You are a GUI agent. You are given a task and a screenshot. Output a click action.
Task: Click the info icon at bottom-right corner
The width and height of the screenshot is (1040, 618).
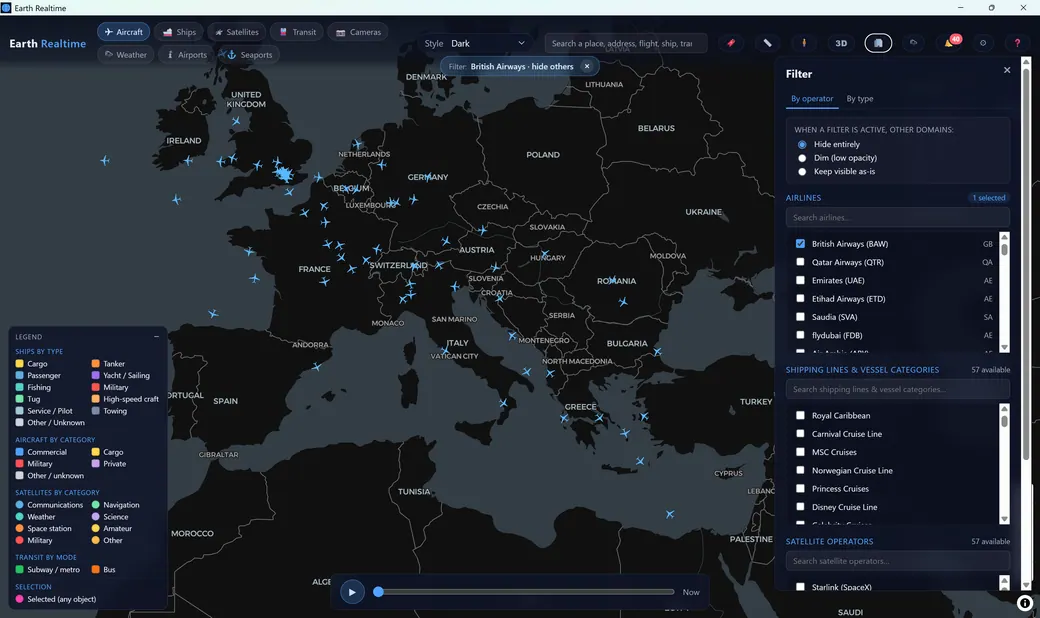pyautogui.click(x=1025, y=603)
